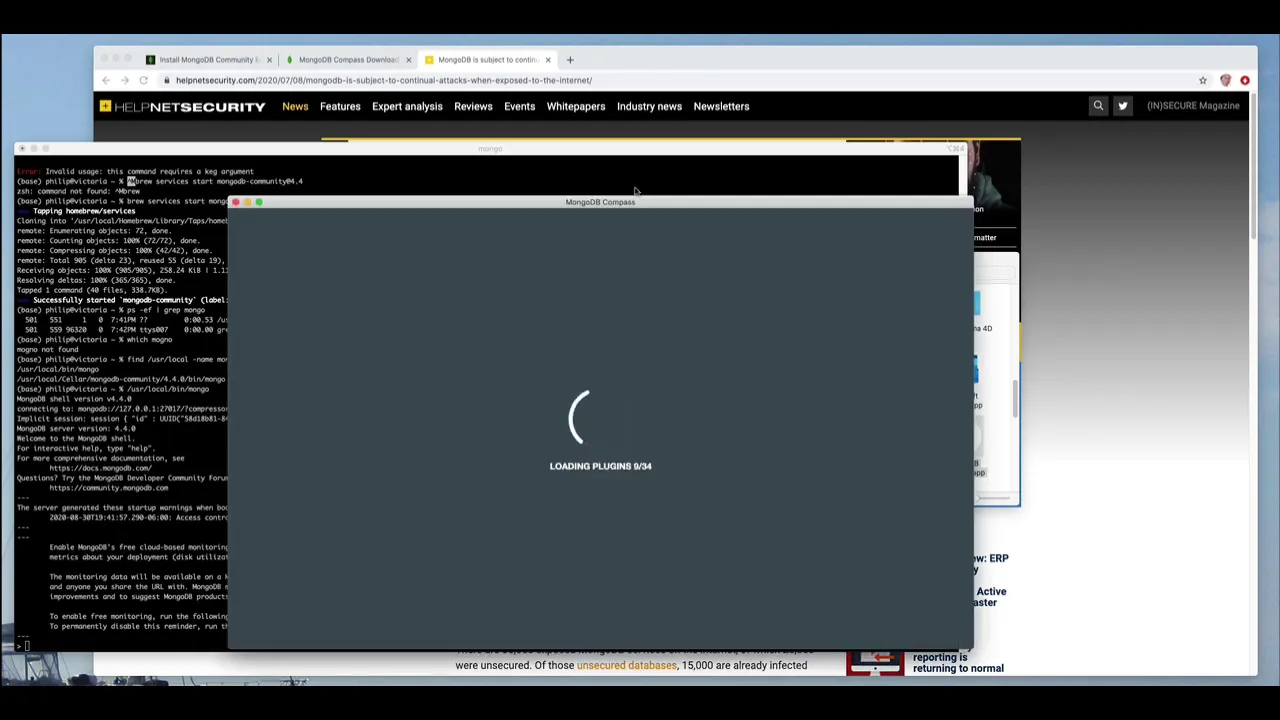This screenshot has width=1280, height=720.
Task: Switch to MongoDB Compass Download tab
Action: click(x=347, y=60)
